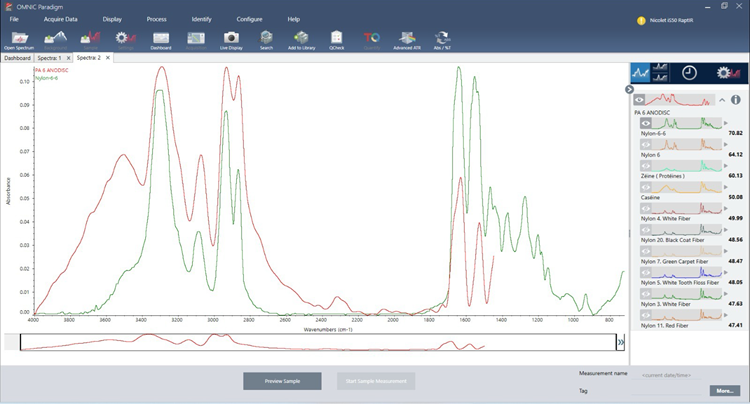Click the Add to Library icon
Image resolution: width=750 pixels, height=404 pixels.
(301, 38)
